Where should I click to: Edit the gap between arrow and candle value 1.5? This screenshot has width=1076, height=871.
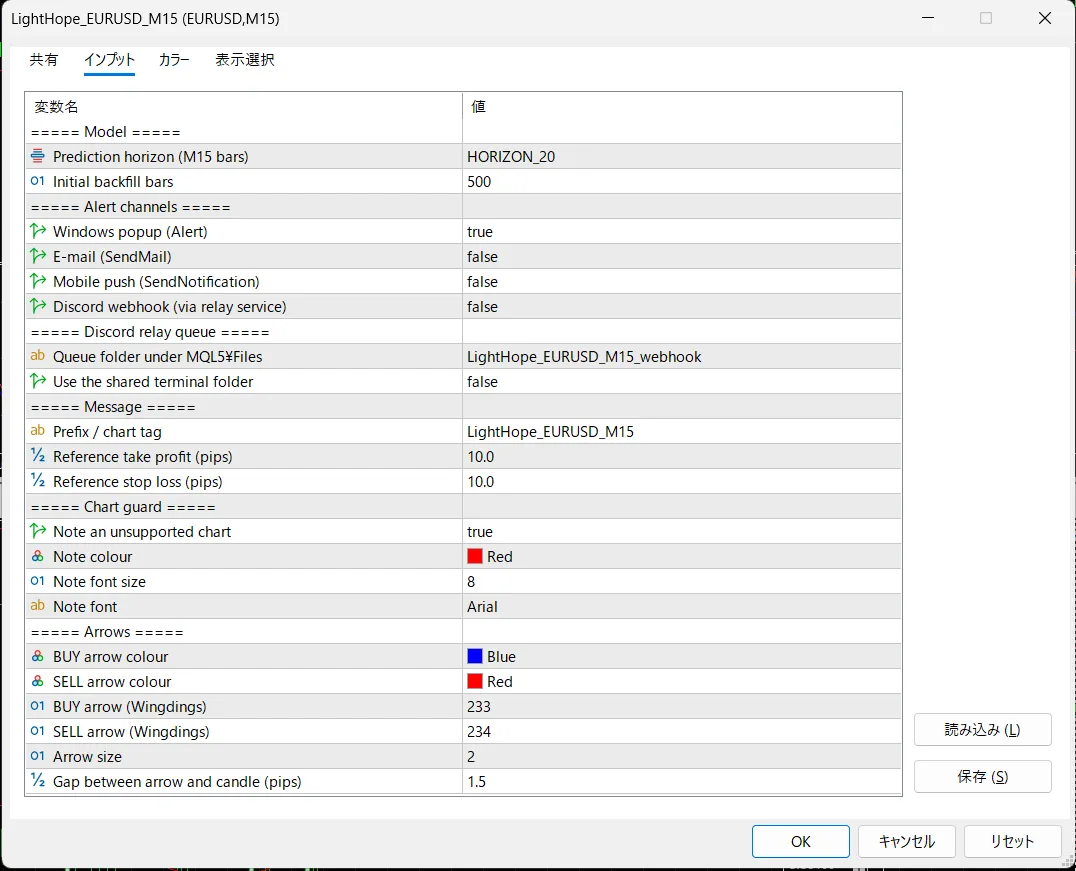point(681,781)
